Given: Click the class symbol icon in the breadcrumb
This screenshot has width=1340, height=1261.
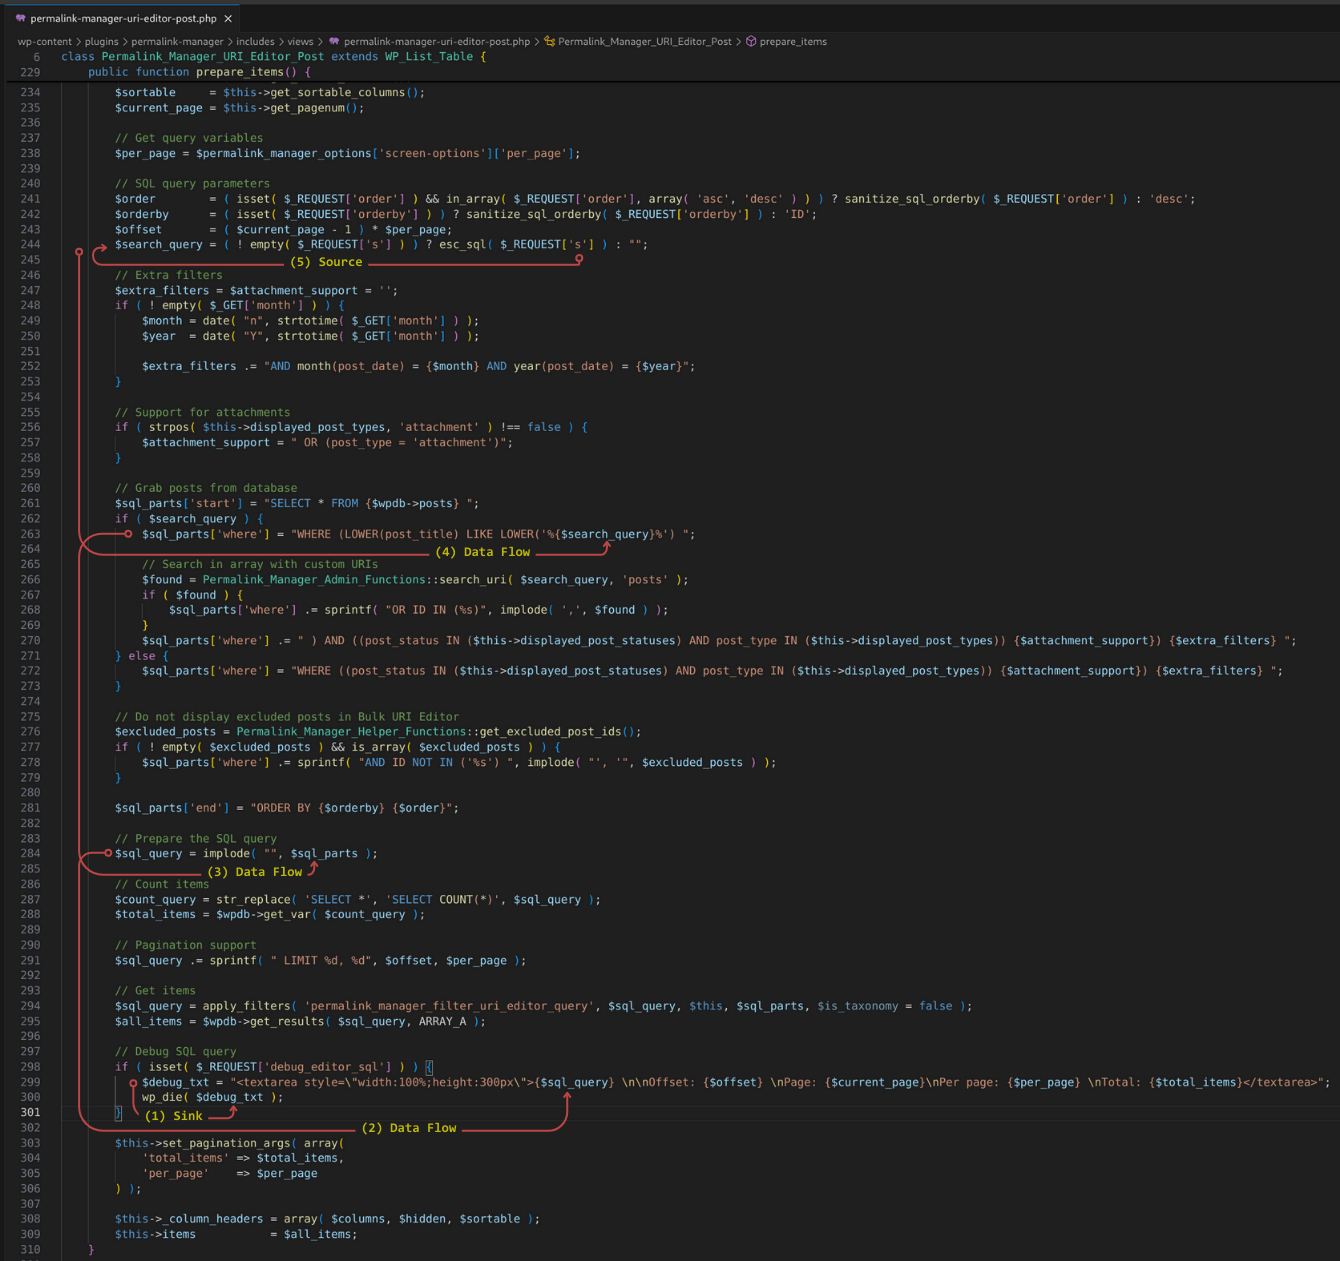Looking at the screenshot, I should (x=549, y=42).
